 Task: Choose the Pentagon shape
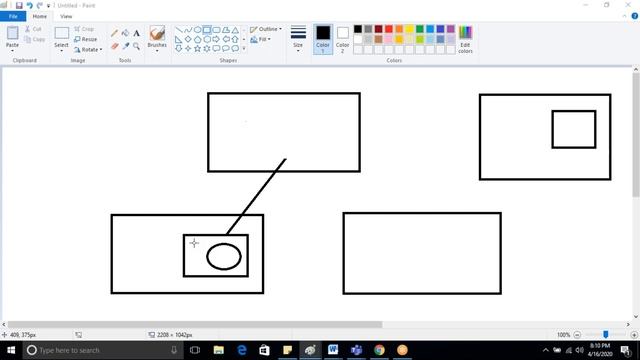198,39
